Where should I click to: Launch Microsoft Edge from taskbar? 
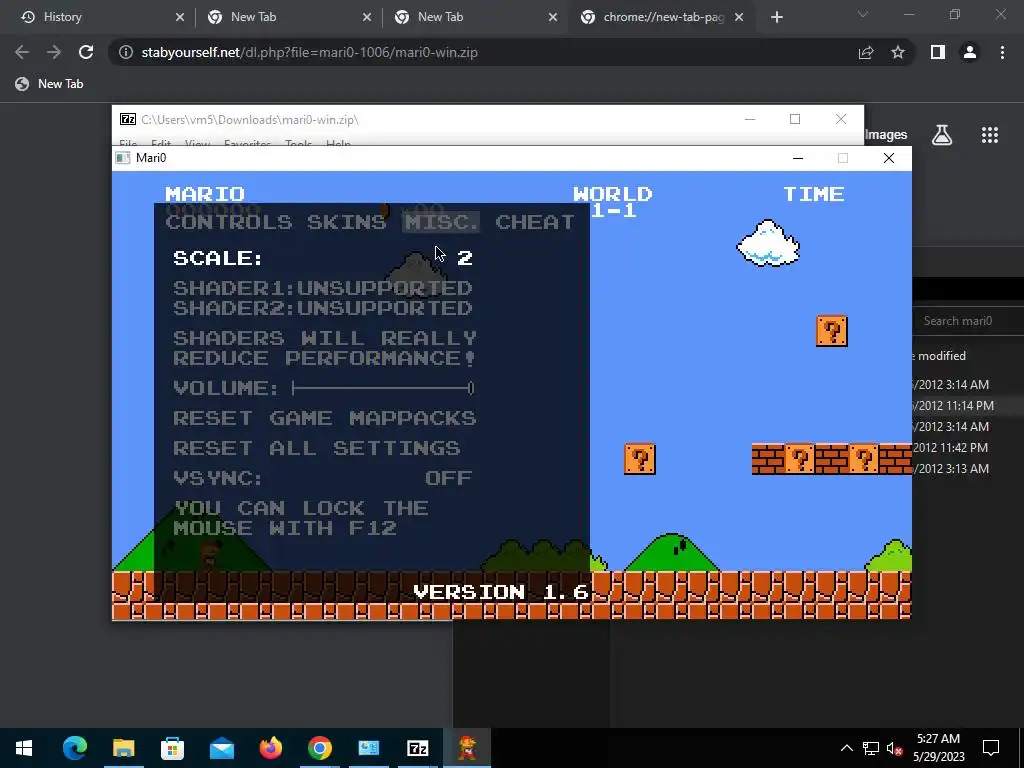pos(74,748)
